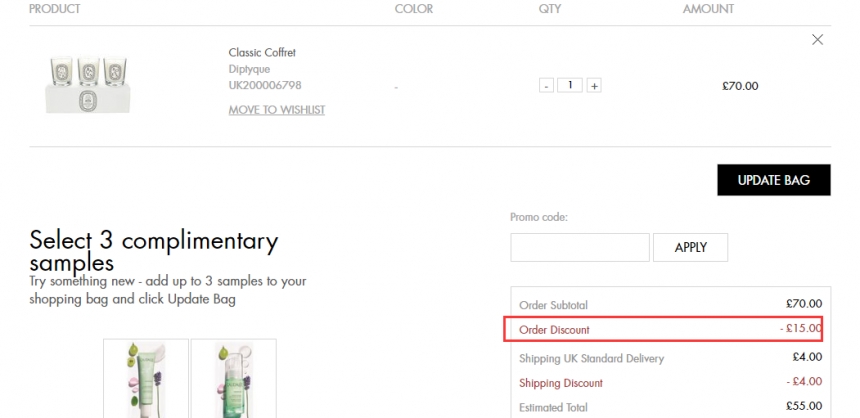Viewport: 860px width, 418px height.
Task: Move the item to wishlist
Action: pos(276,110)
